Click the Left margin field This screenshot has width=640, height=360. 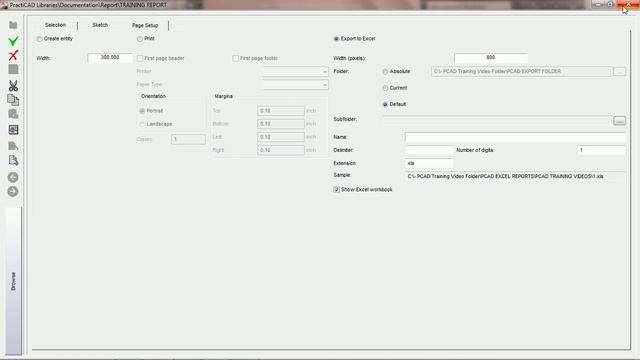click(281, 137)
